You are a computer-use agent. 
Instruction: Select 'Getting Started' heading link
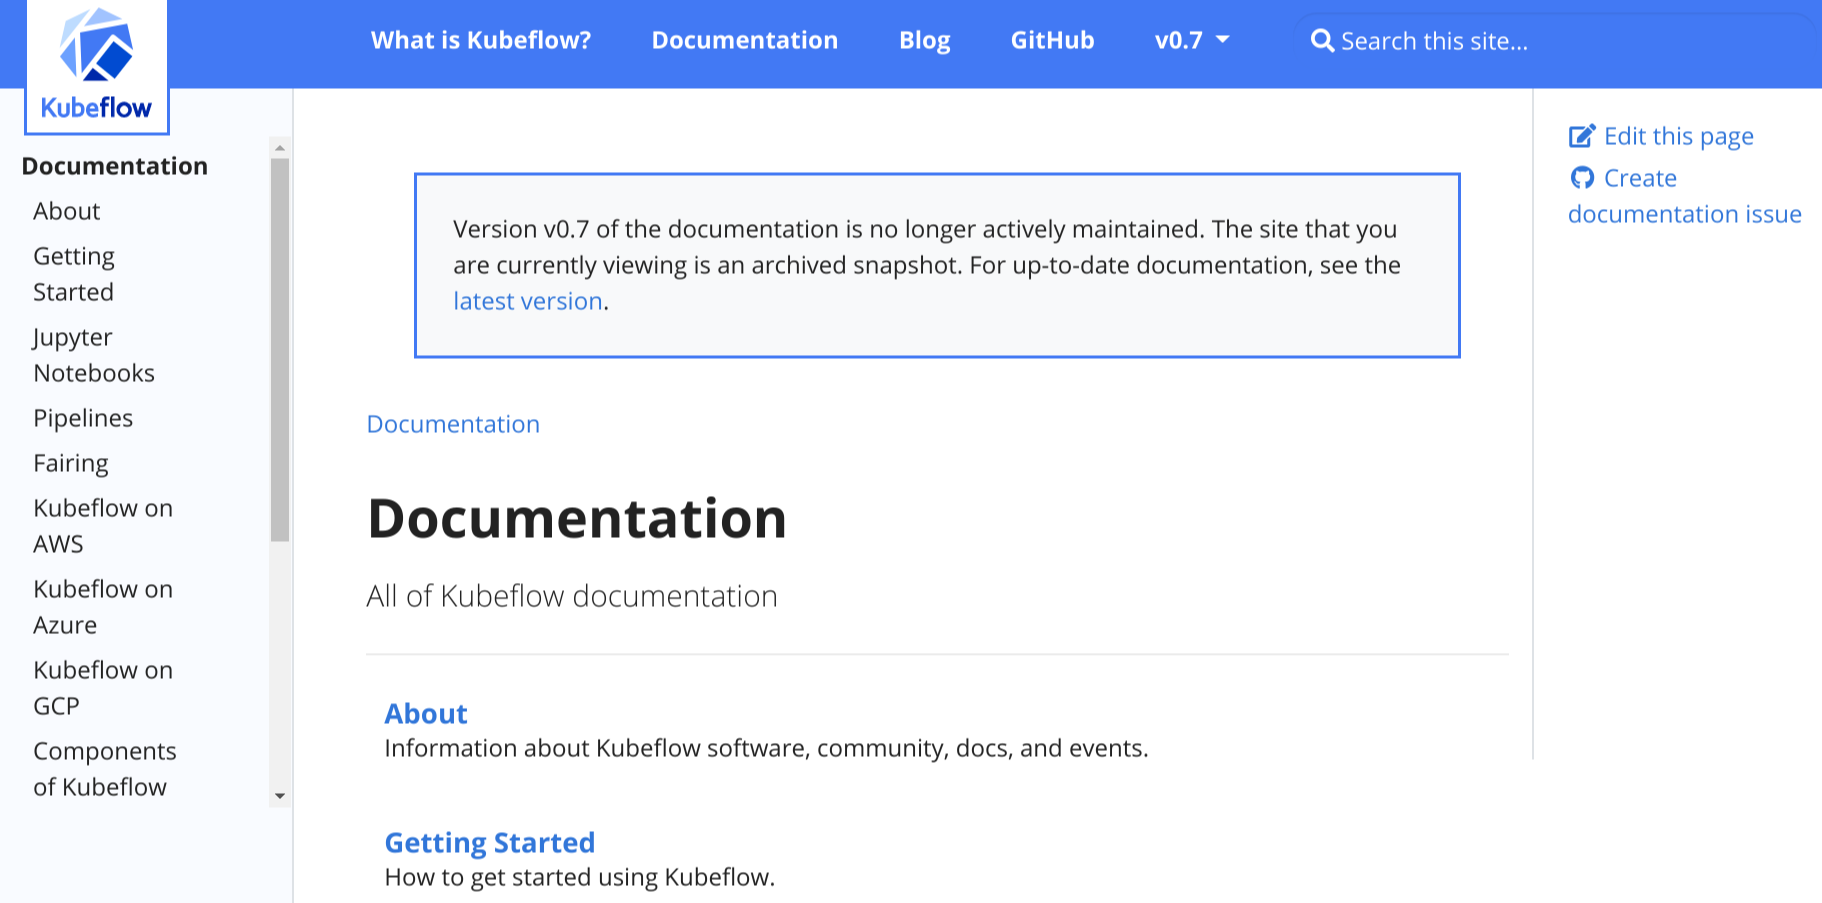point(489,842)
